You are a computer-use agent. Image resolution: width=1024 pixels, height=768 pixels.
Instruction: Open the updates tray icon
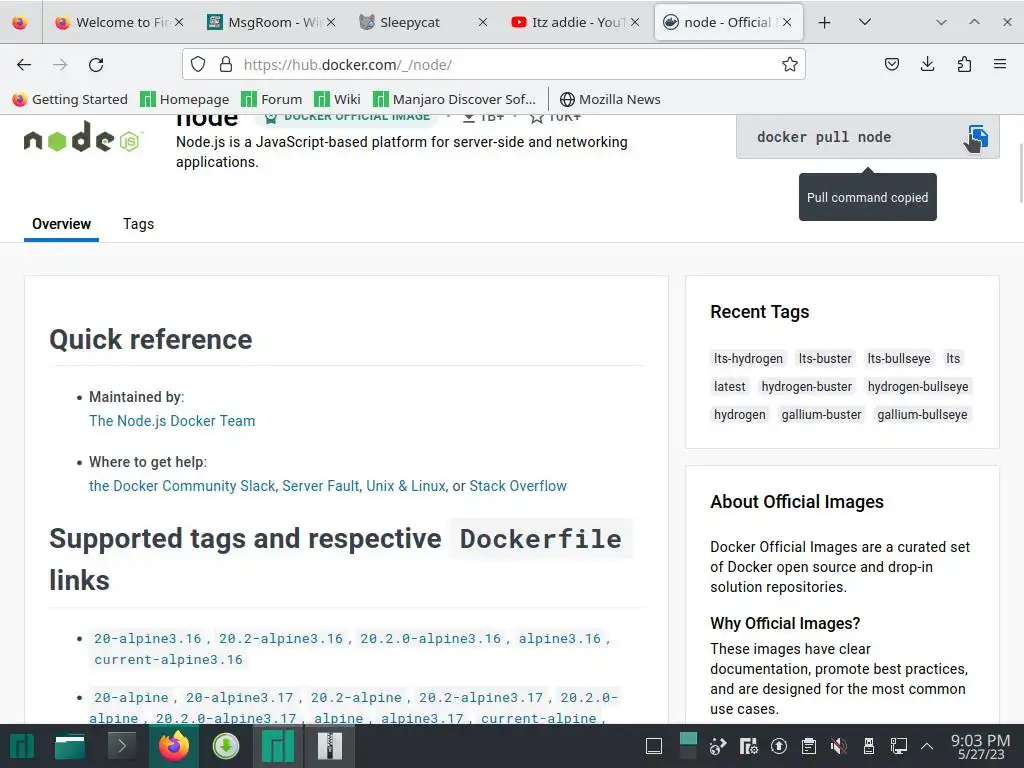[778, 746]
